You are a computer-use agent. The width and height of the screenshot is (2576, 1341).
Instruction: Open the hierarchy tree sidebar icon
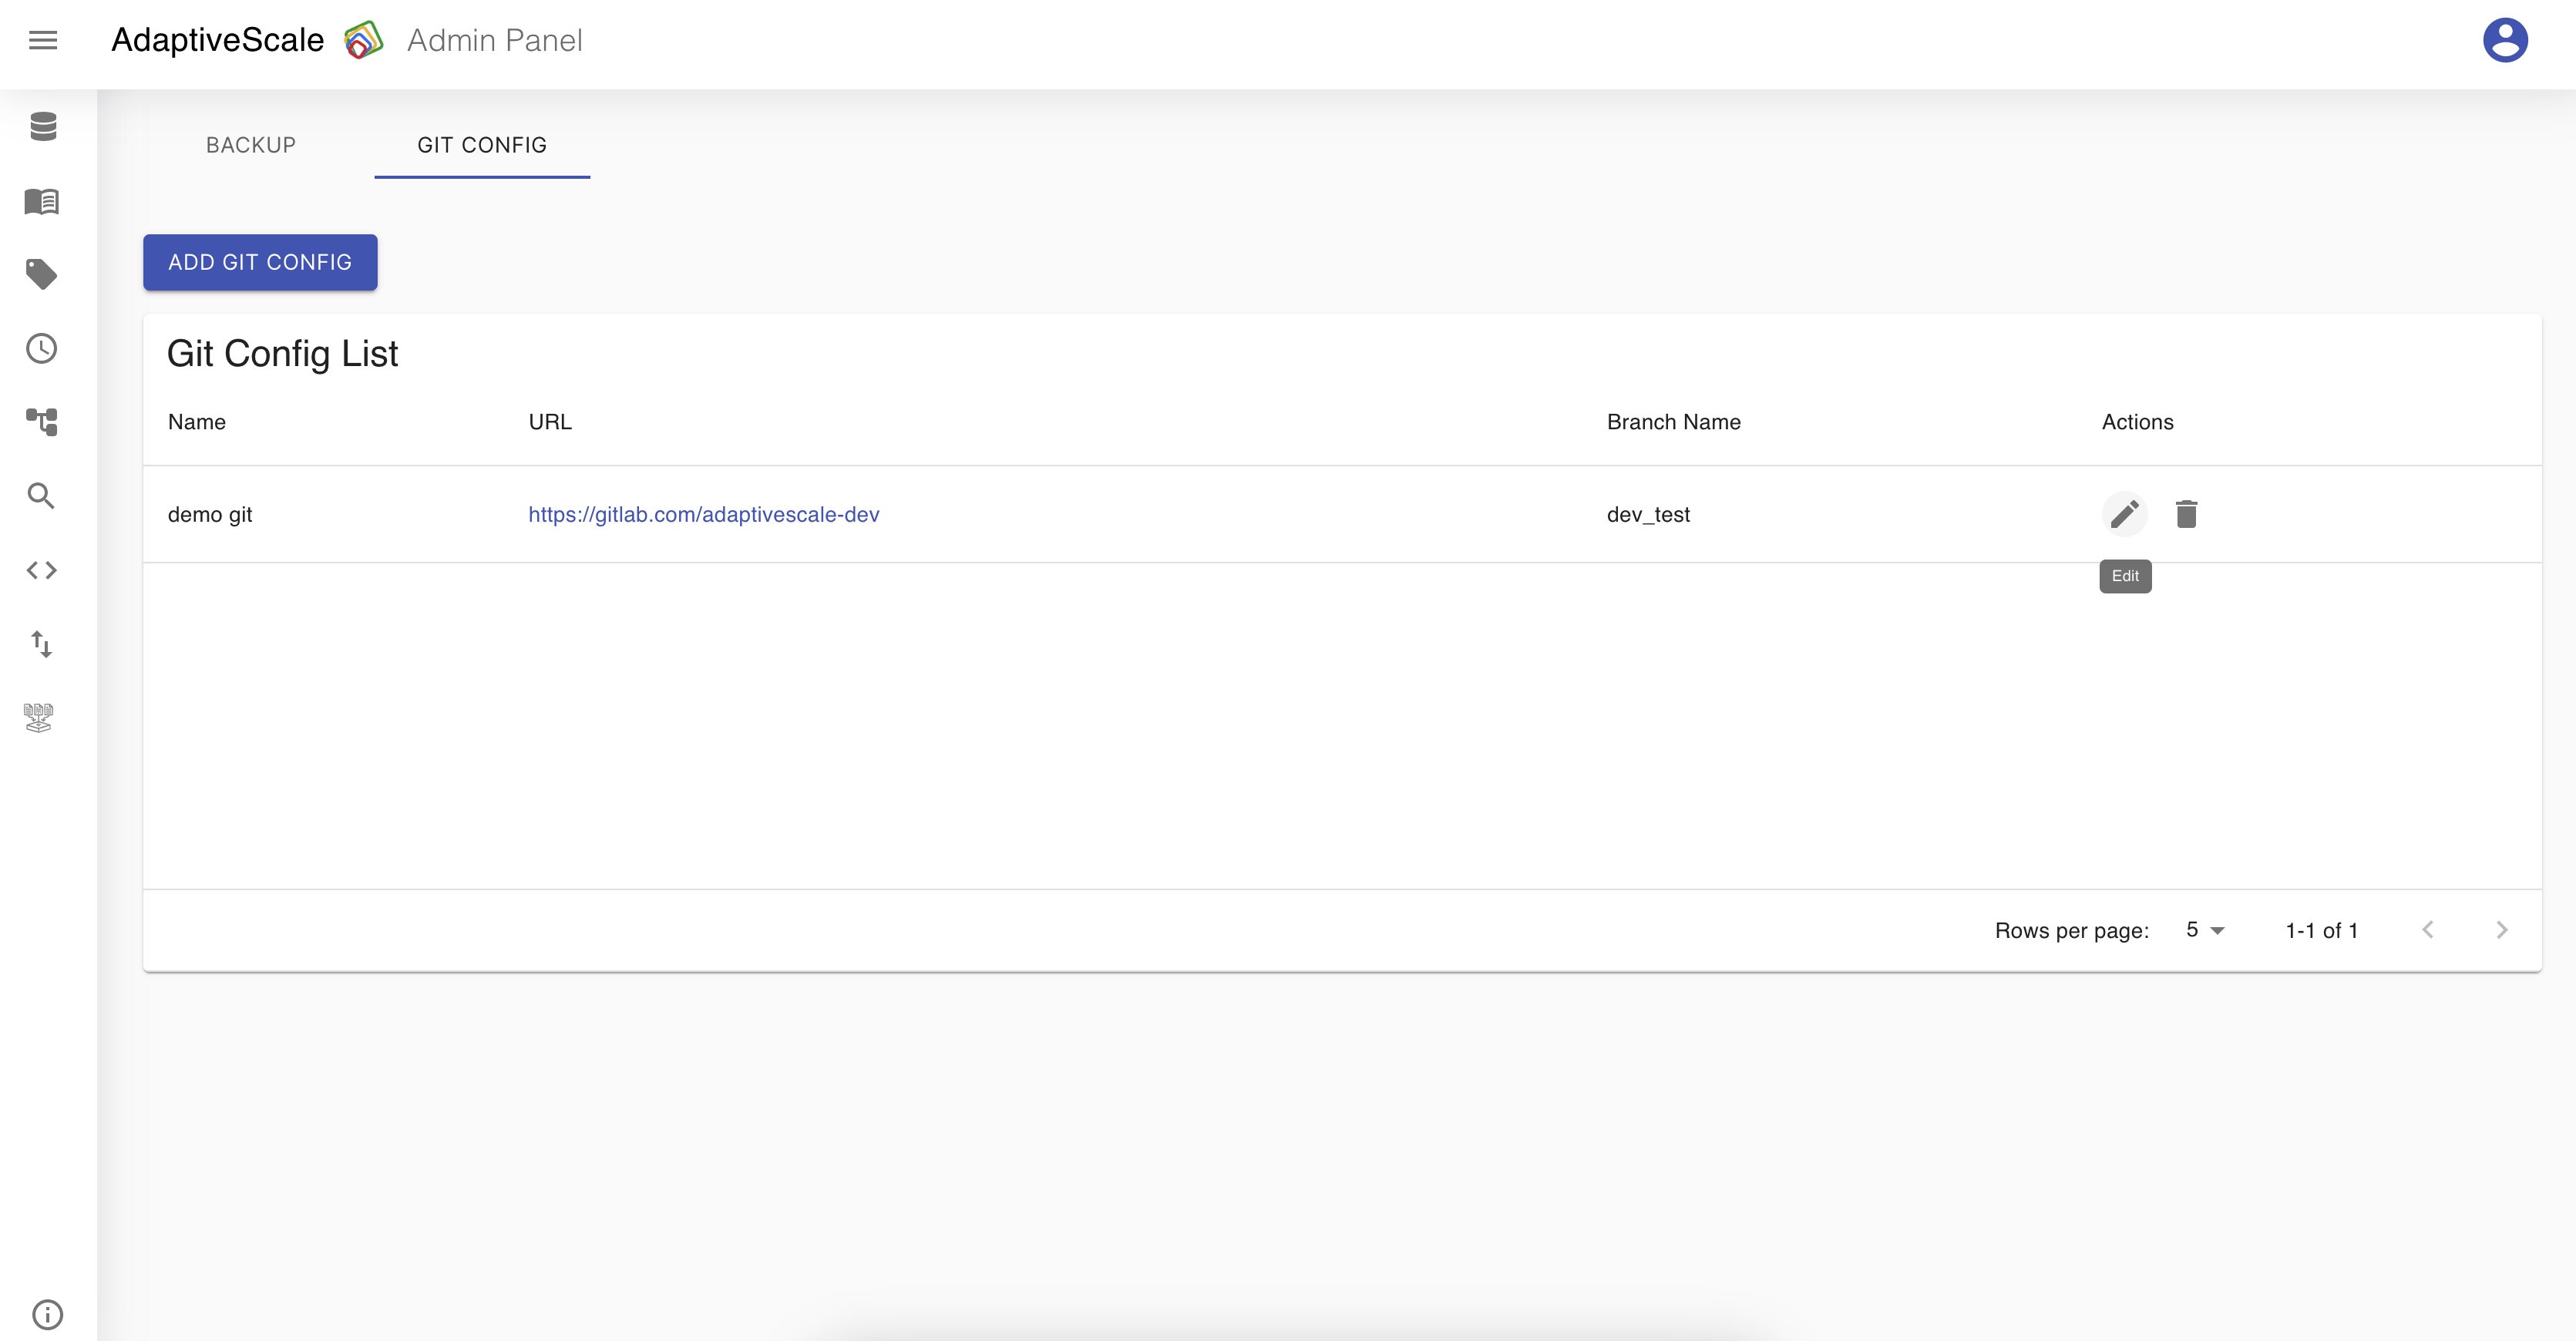tap(42, 422)
